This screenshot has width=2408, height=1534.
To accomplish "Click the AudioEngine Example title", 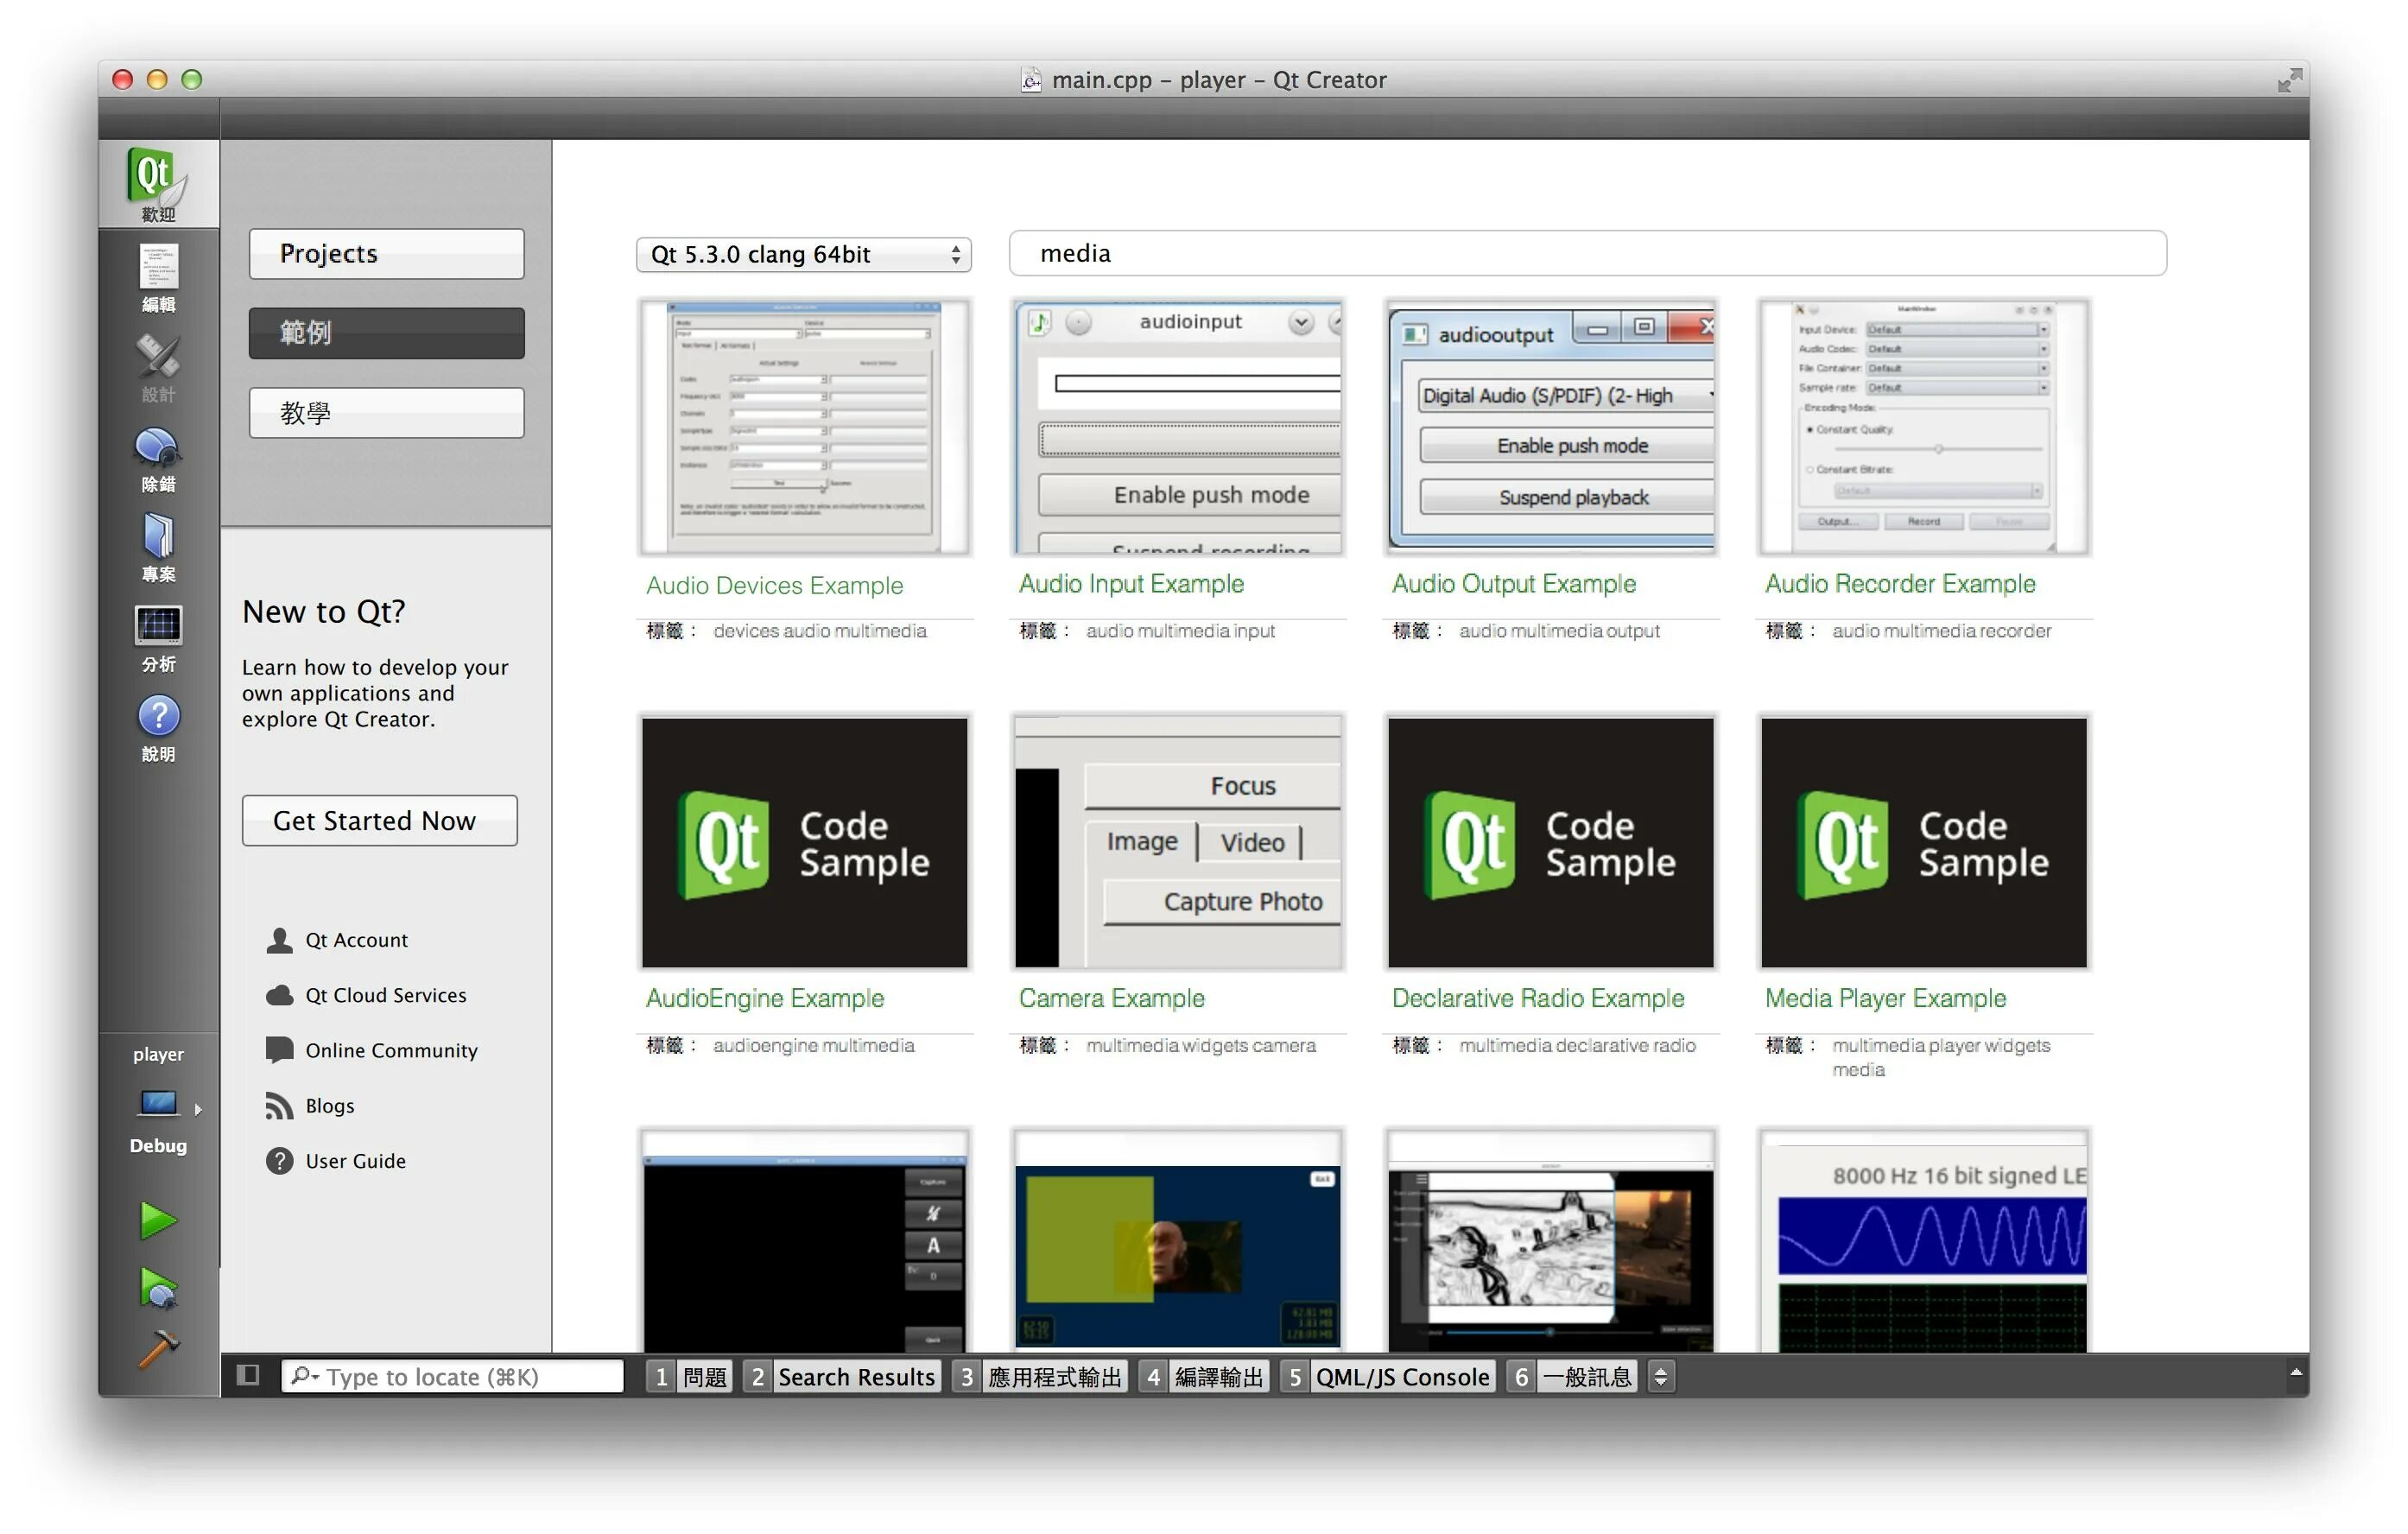I will 764,998.
